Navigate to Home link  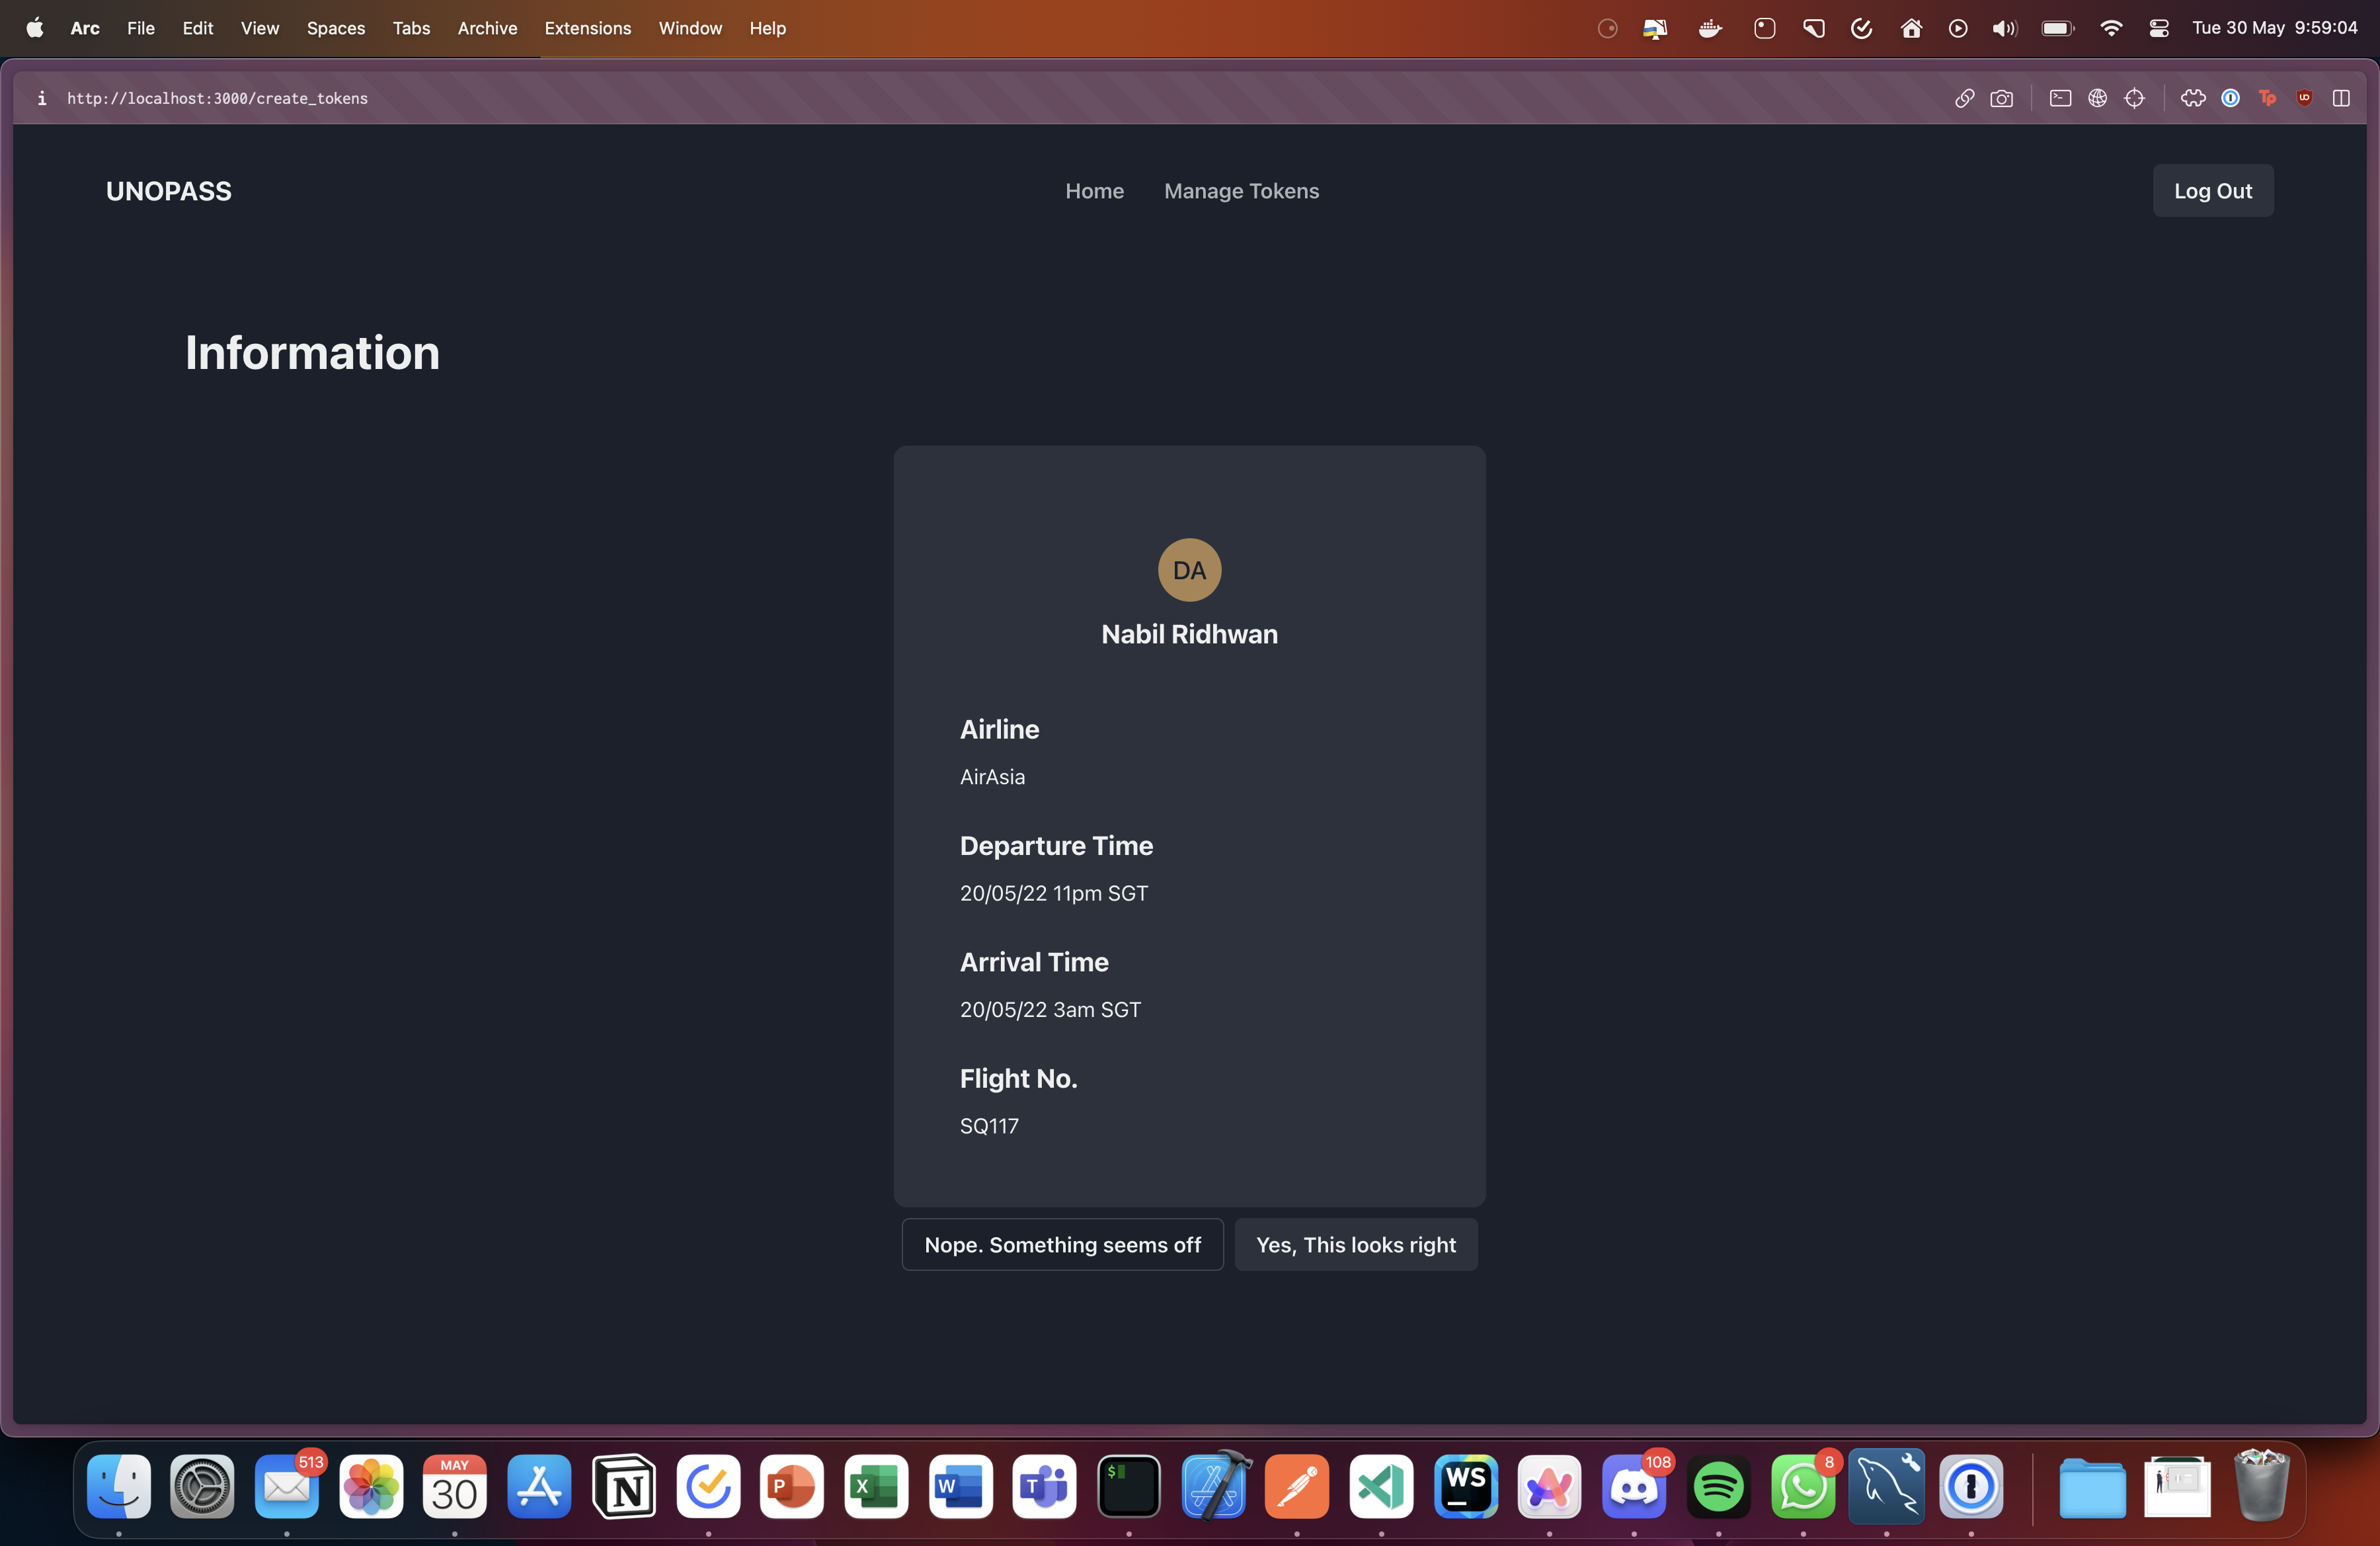1094,191
